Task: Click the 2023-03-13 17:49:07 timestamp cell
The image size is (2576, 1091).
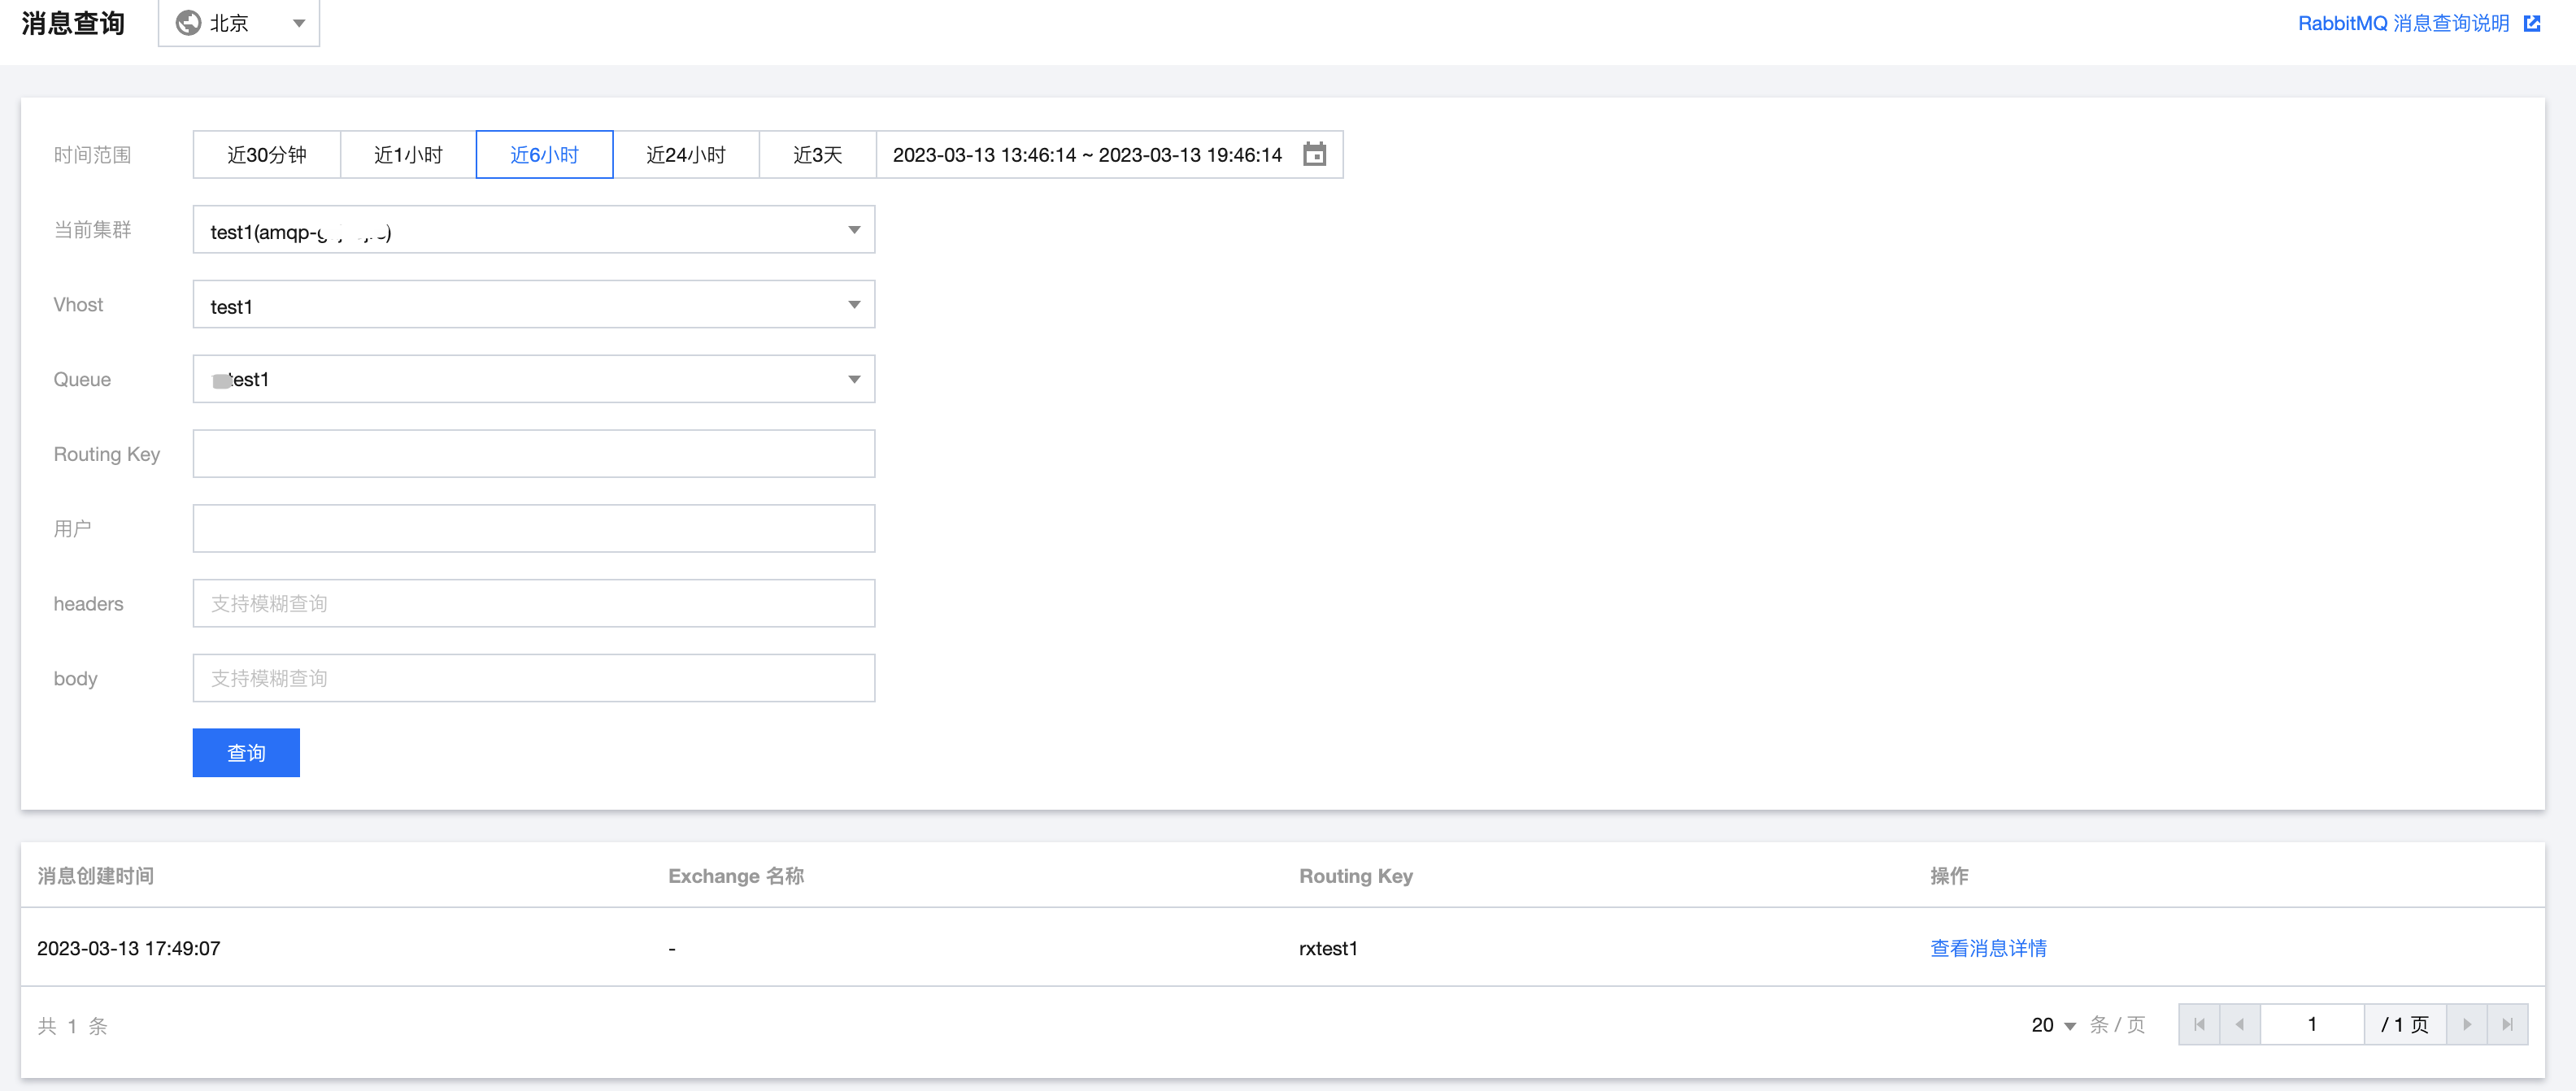Action: click(x=129, y=948)
